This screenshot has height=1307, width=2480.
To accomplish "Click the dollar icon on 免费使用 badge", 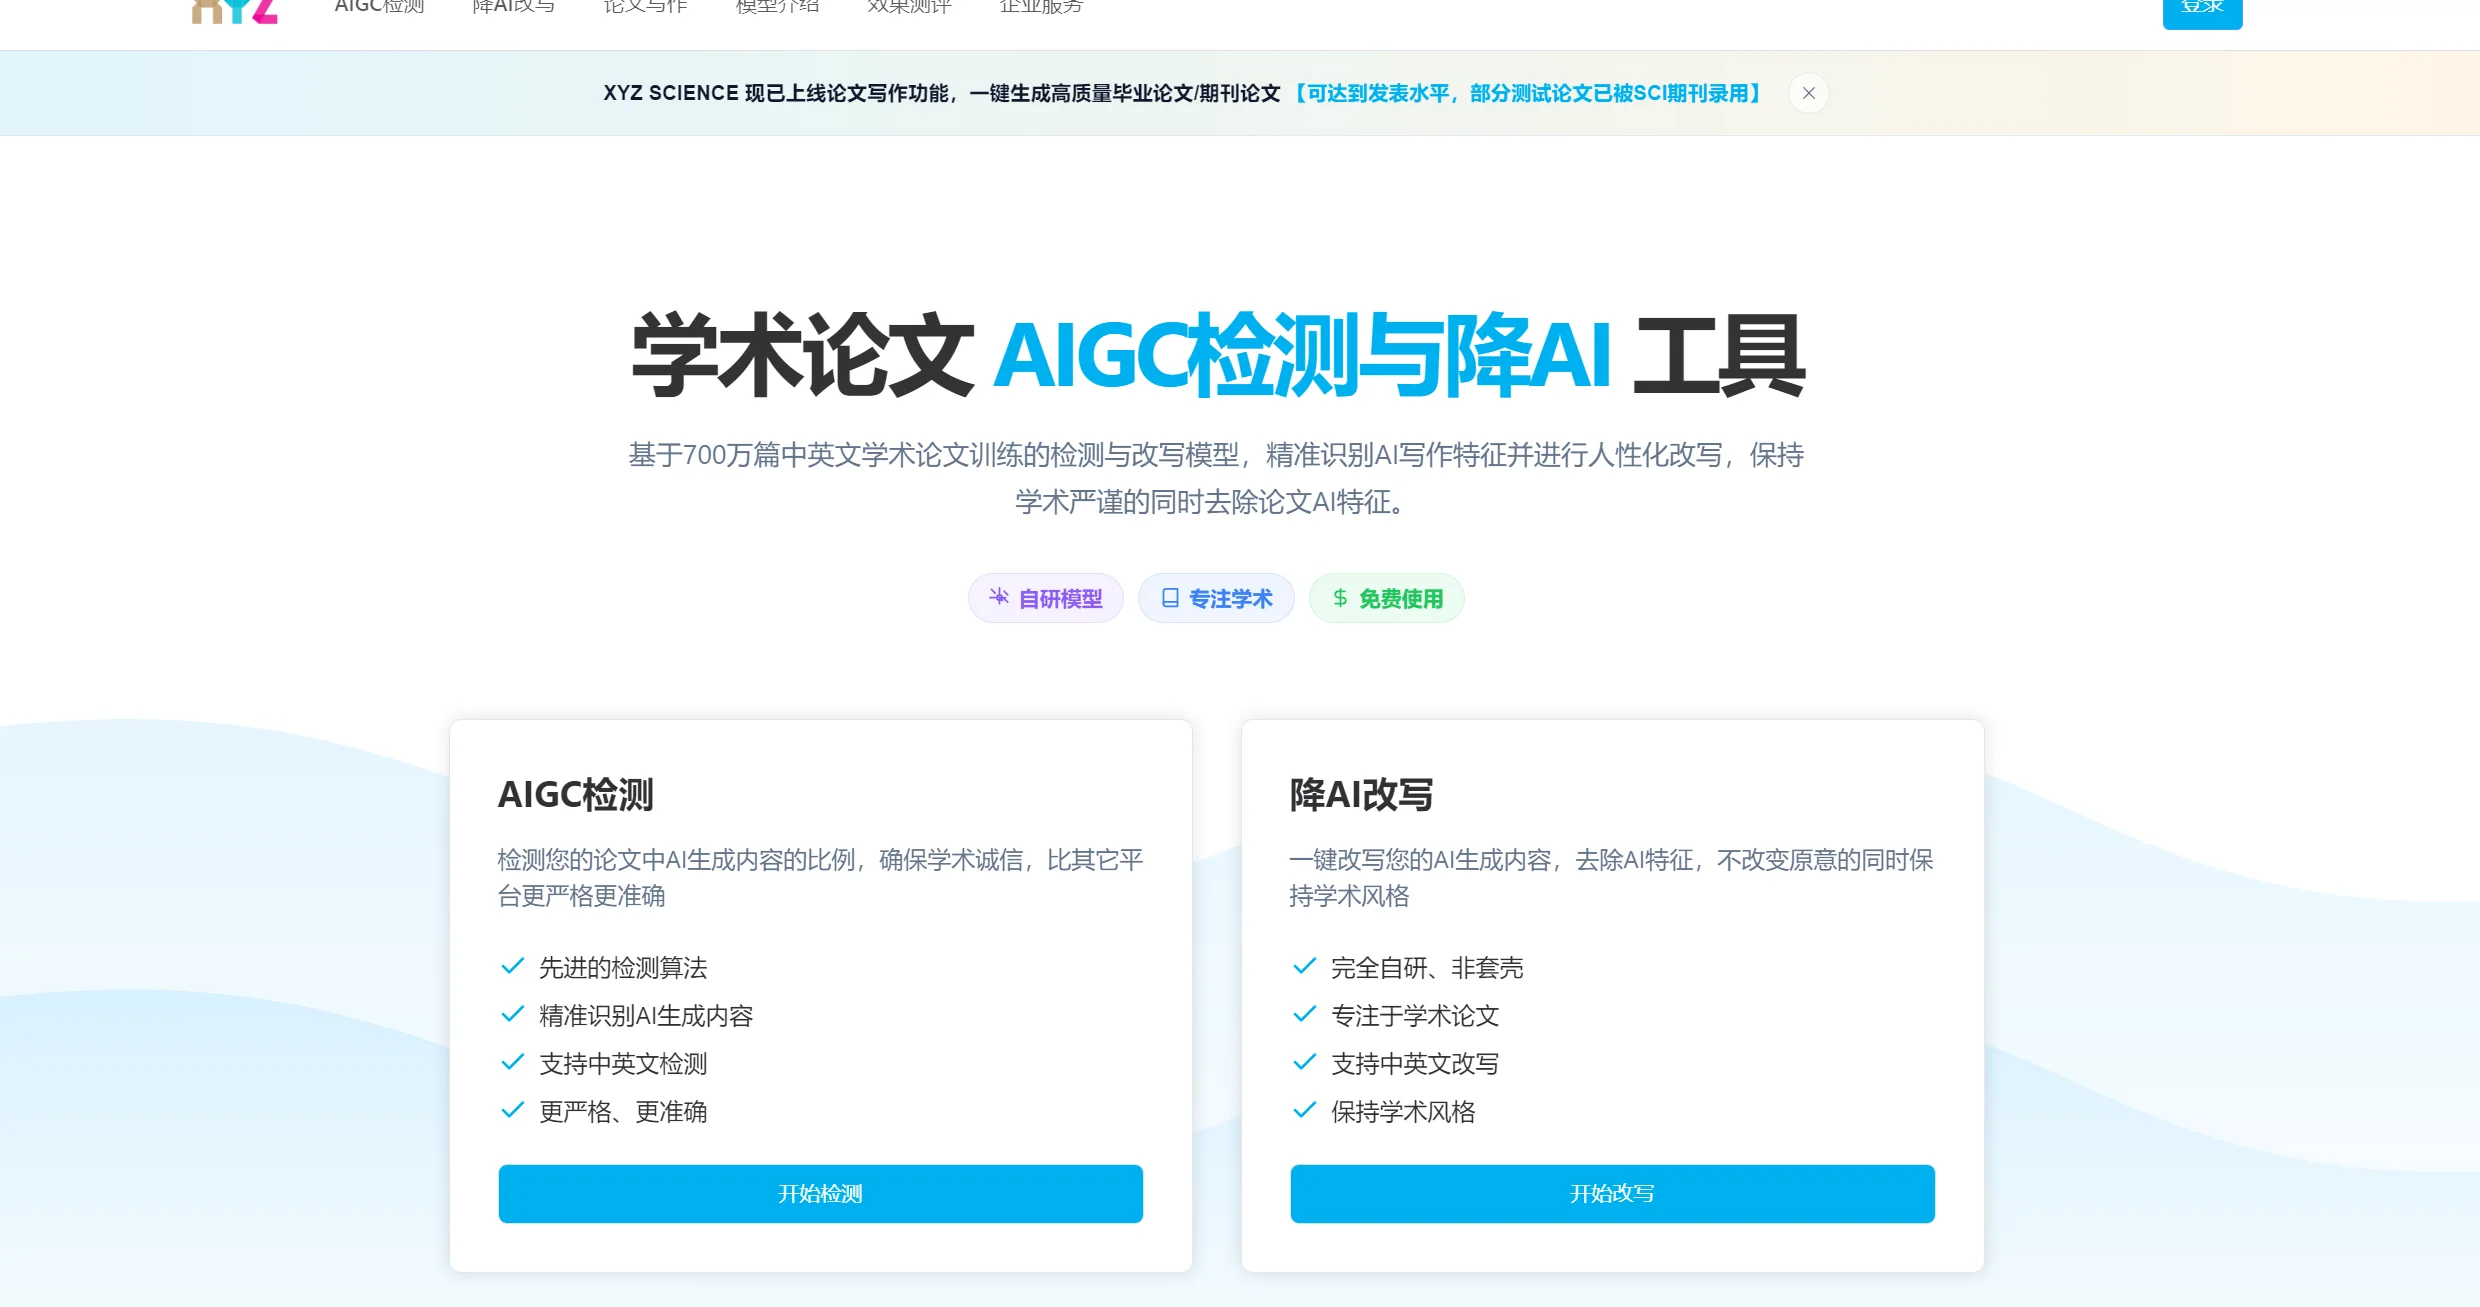I will tap(1340, 598).
